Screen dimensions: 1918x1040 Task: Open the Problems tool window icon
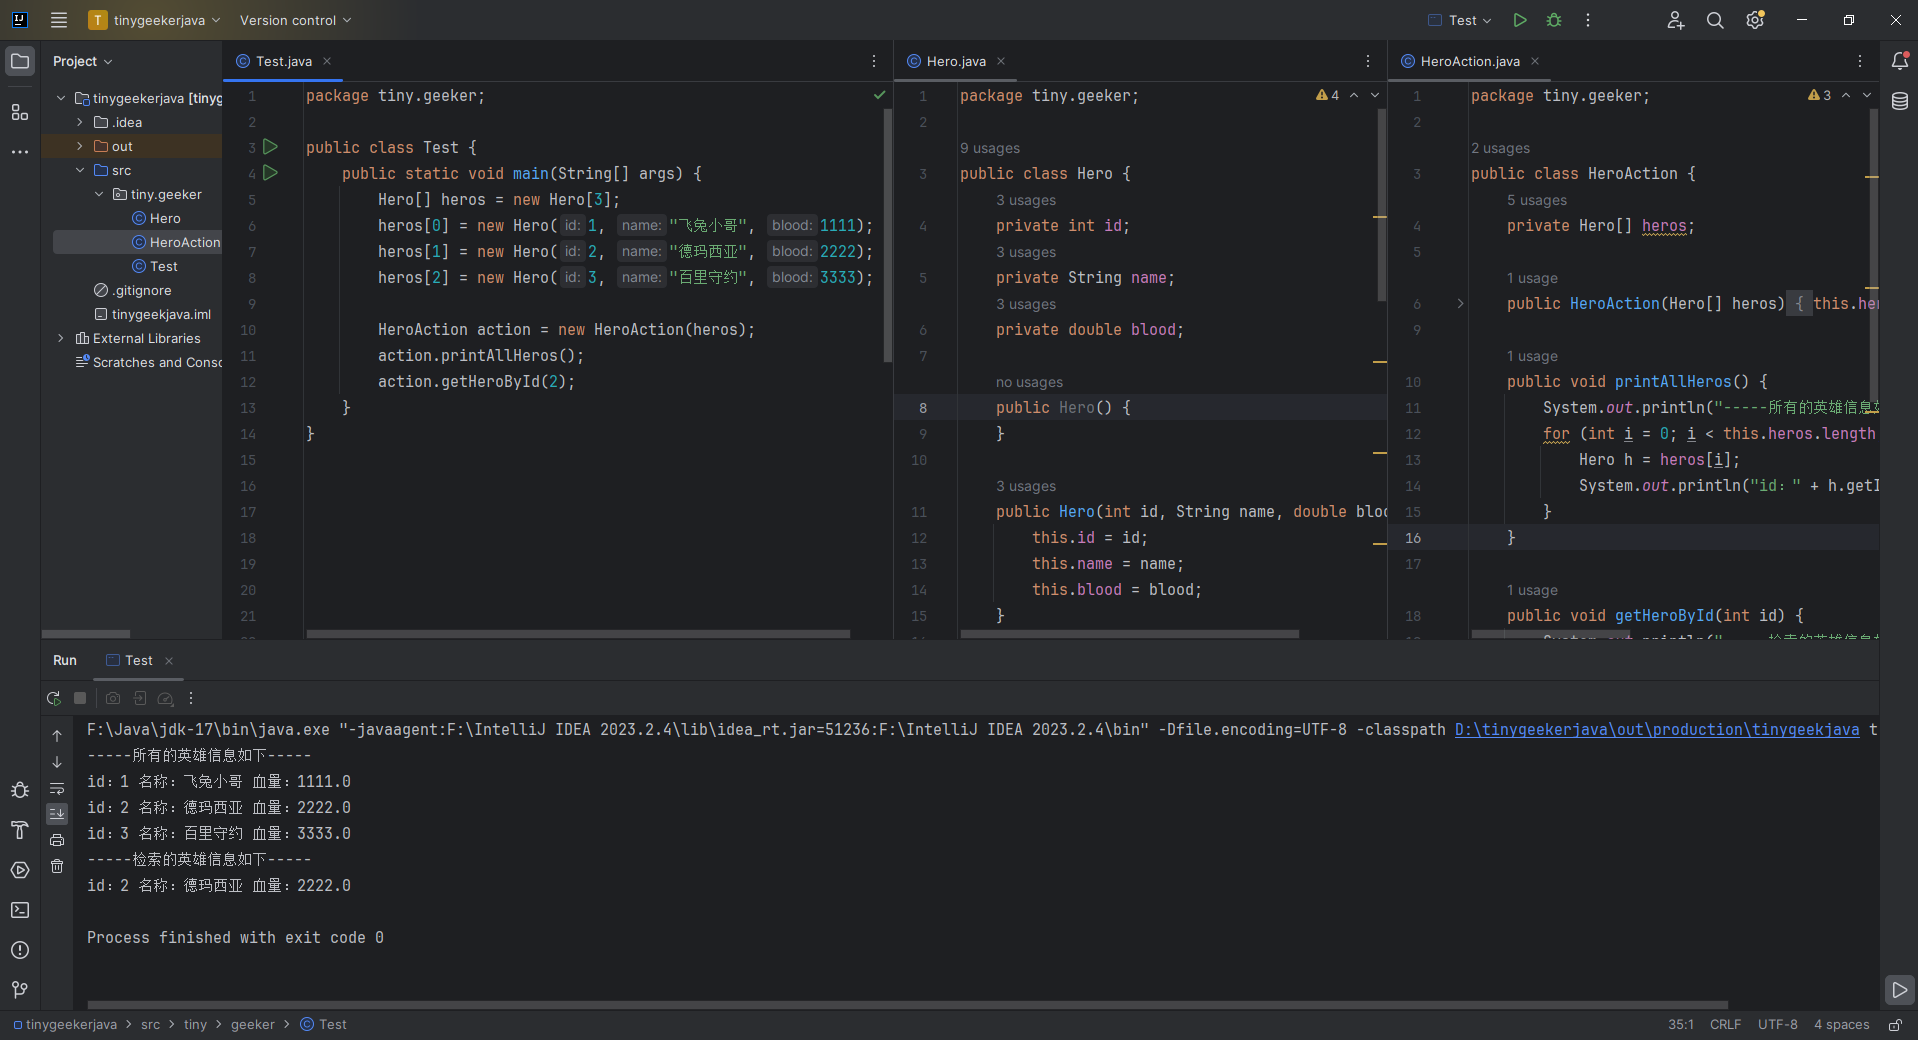pos(20,950)
